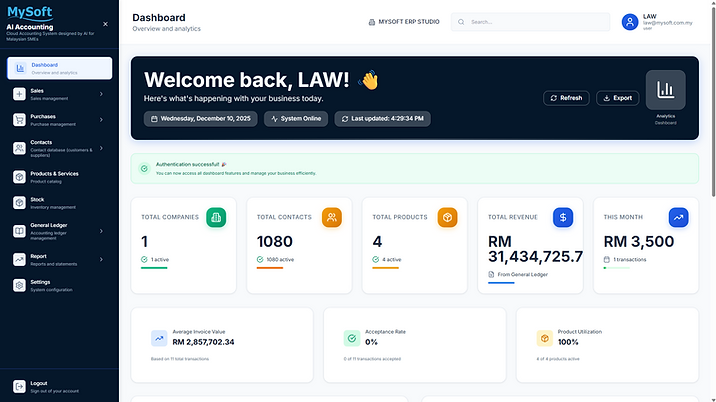Viewport: 716px width, 402px height.
Task: Click the Settings gear icon
Action: click(19, 286)
